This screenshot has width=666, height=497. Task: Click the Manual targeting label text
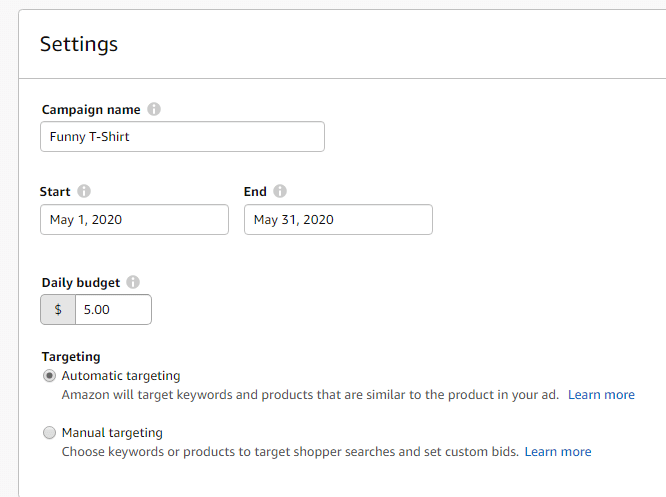[x=112, y=432]
